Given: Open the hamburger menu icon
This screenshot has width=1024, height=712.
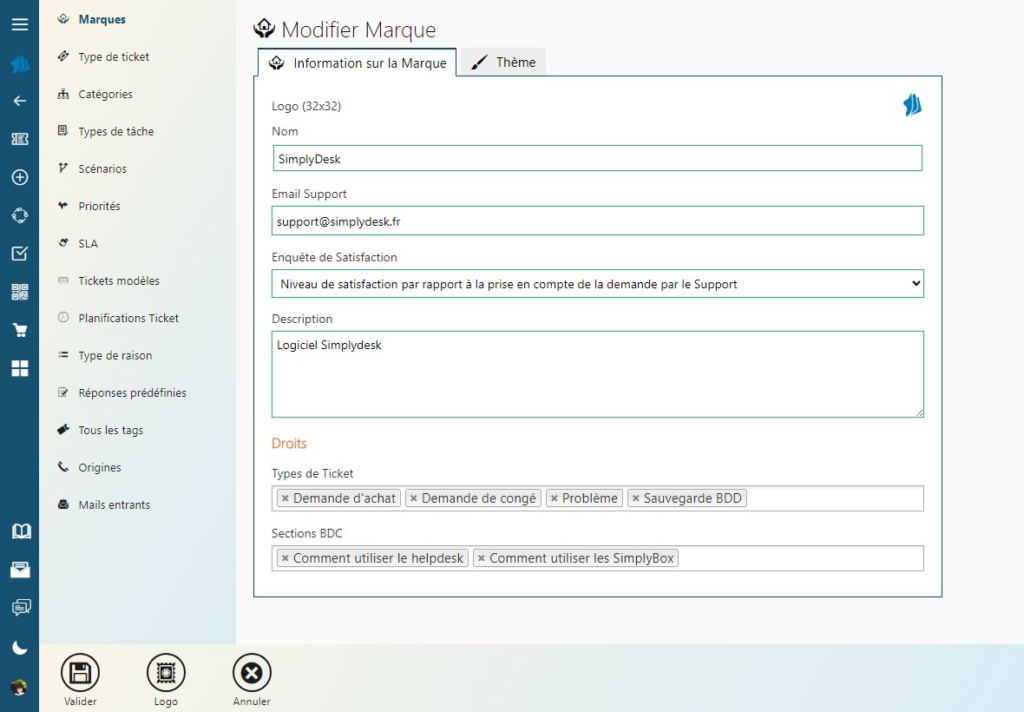Looking at the screenshot, I should pyautogui.click(x=19, y=24).
